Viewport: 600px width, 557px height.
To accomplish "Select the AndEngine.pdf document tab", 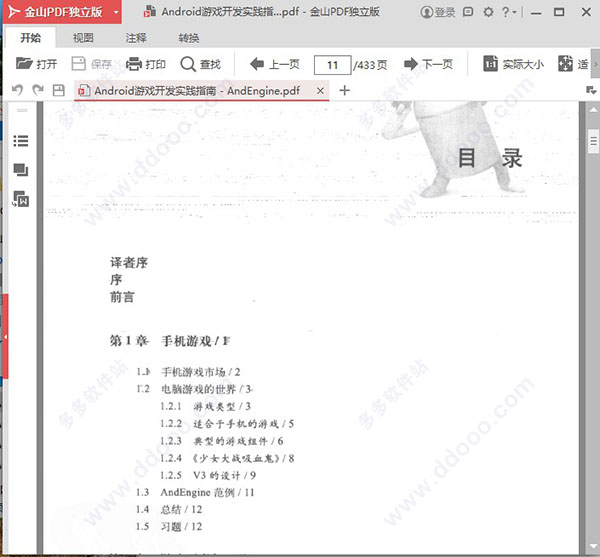I will tap(202, 91).
